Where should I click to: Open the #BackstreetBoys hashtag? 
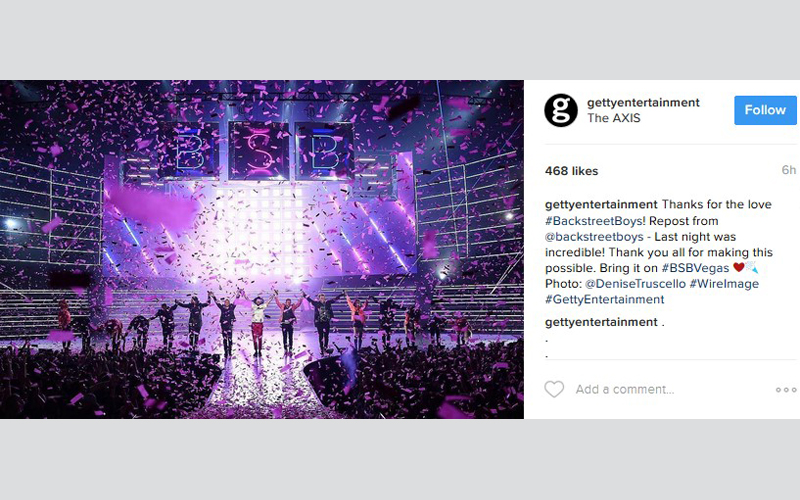coord(595,221)
